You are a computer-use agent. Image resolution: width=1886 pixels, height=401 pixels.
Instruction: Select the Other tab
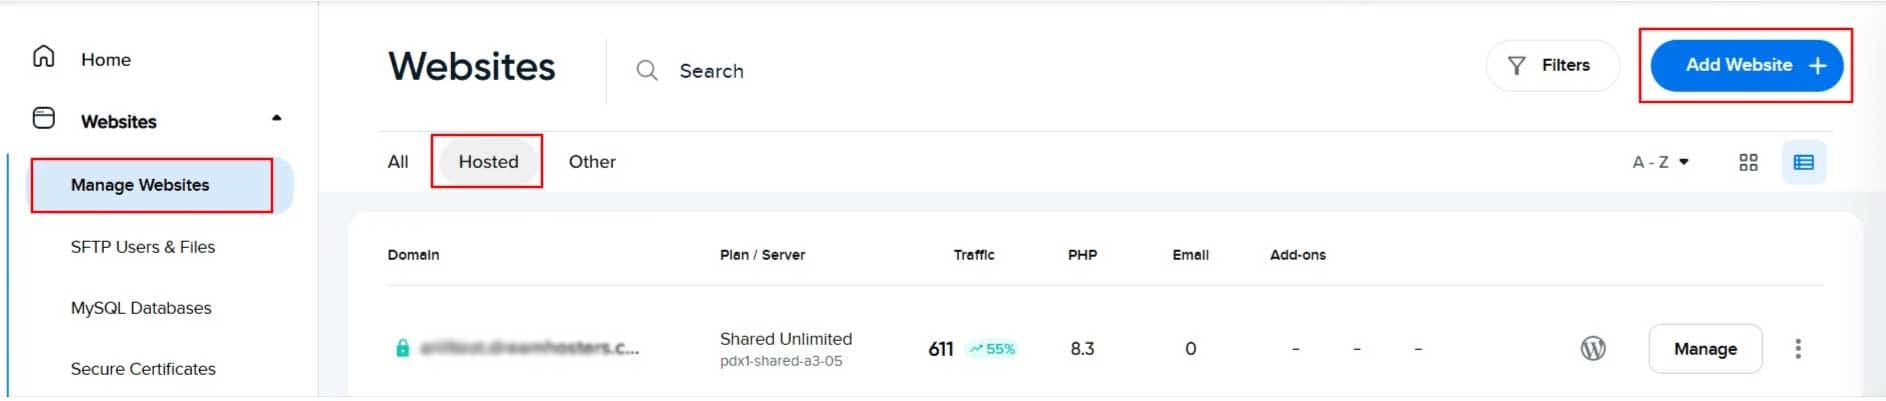tap(592, 161)
